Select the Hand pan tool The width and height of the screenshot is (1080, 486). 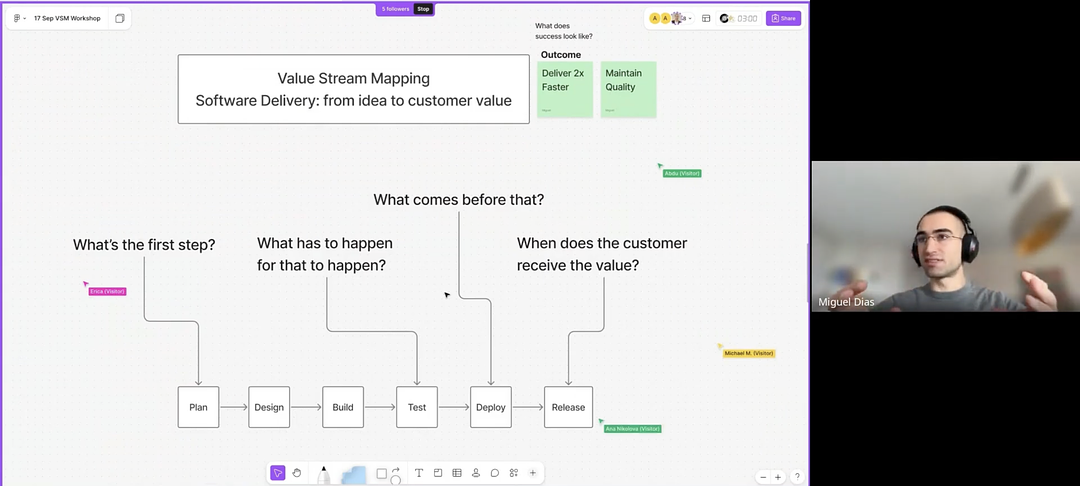[x=297, y=473]
